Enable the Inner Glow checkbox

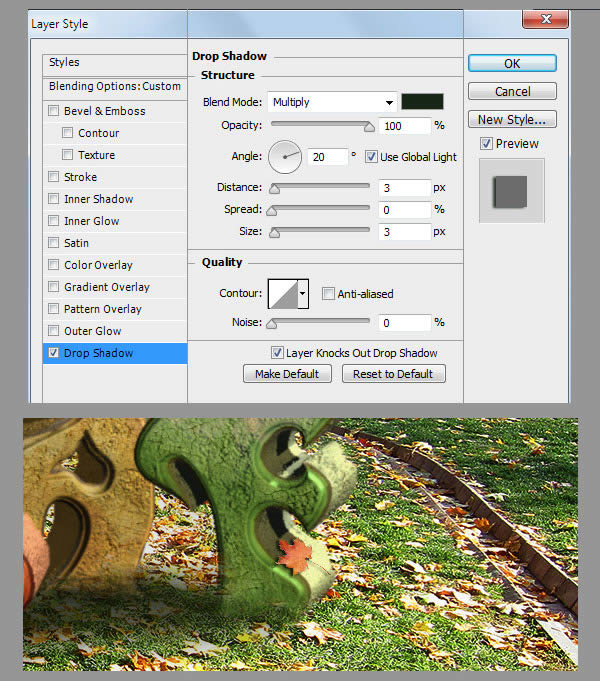click(x=53, y=221)
